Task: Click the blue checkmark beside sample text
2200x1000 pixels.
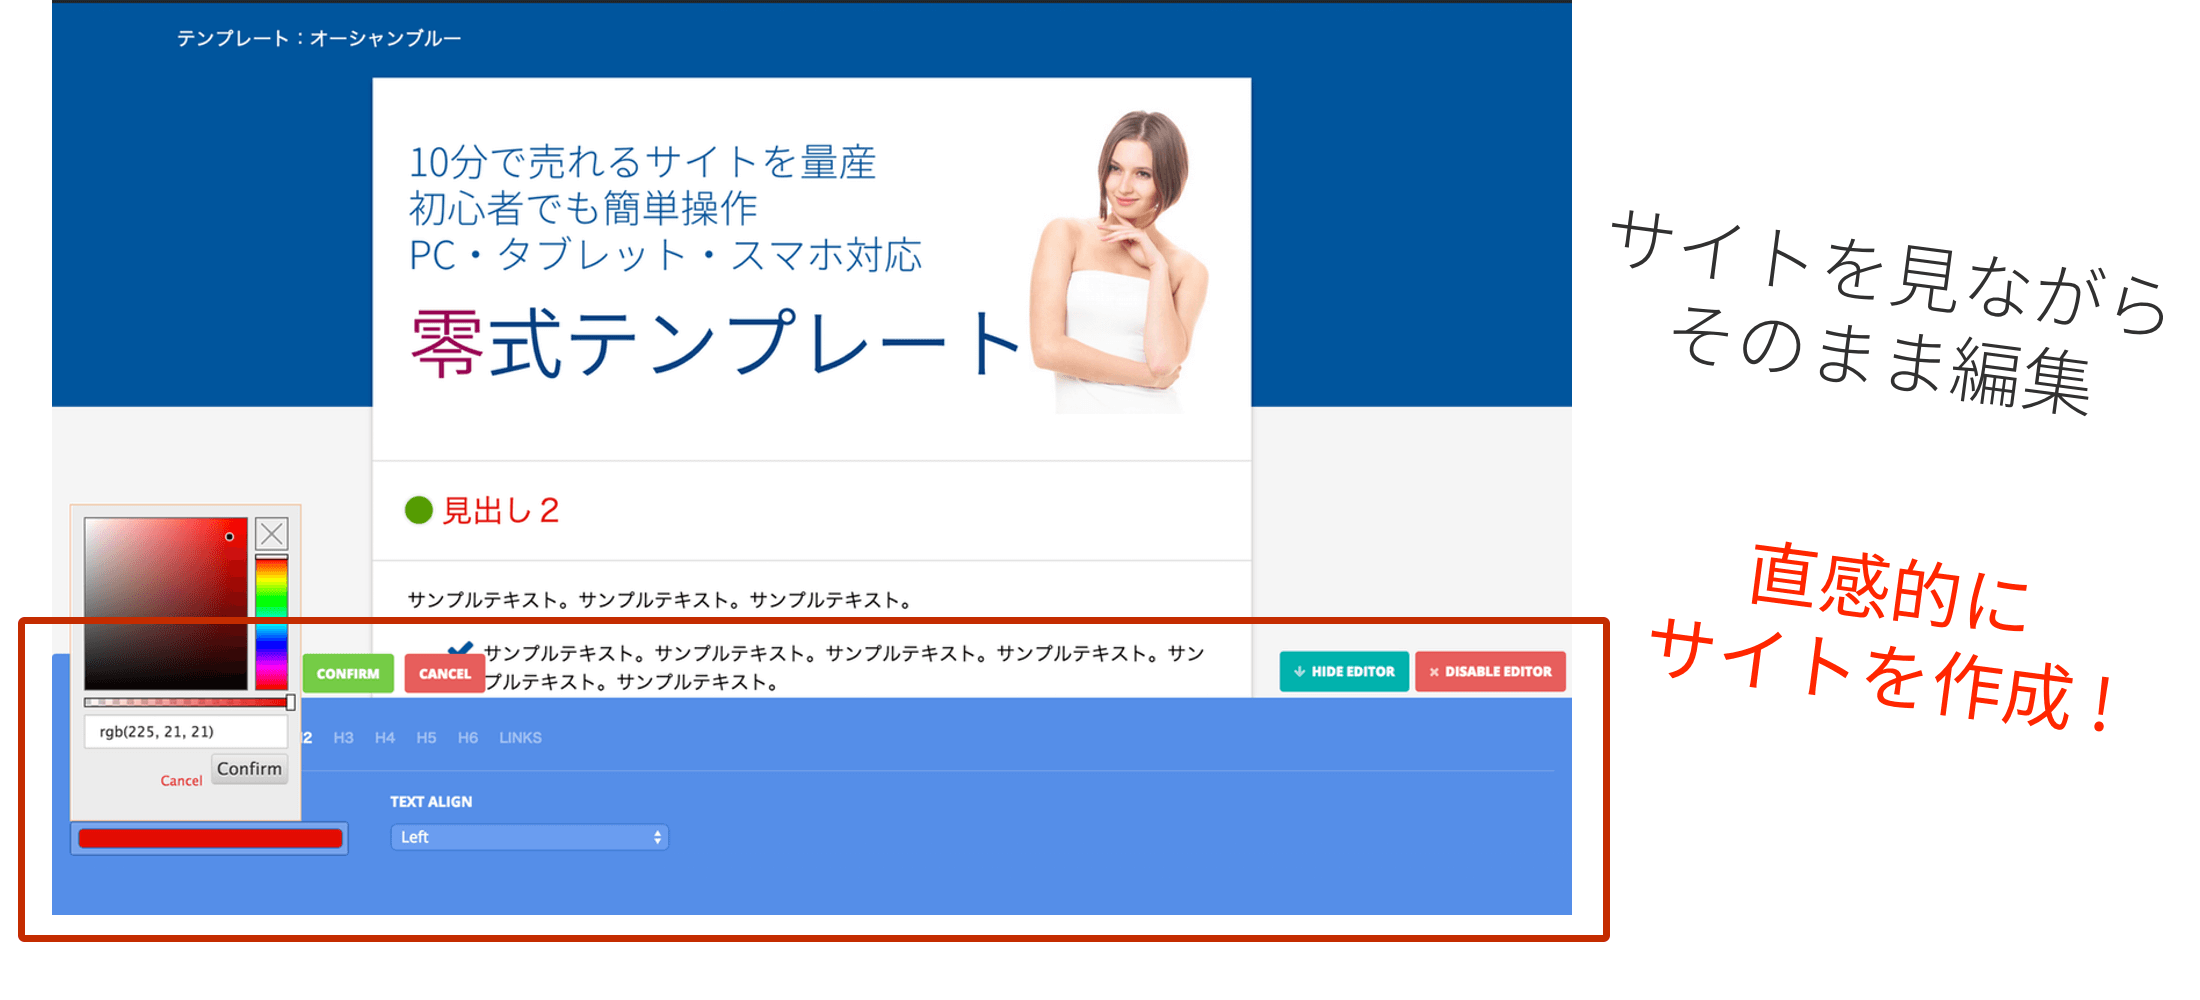Action: click(462, 650)
